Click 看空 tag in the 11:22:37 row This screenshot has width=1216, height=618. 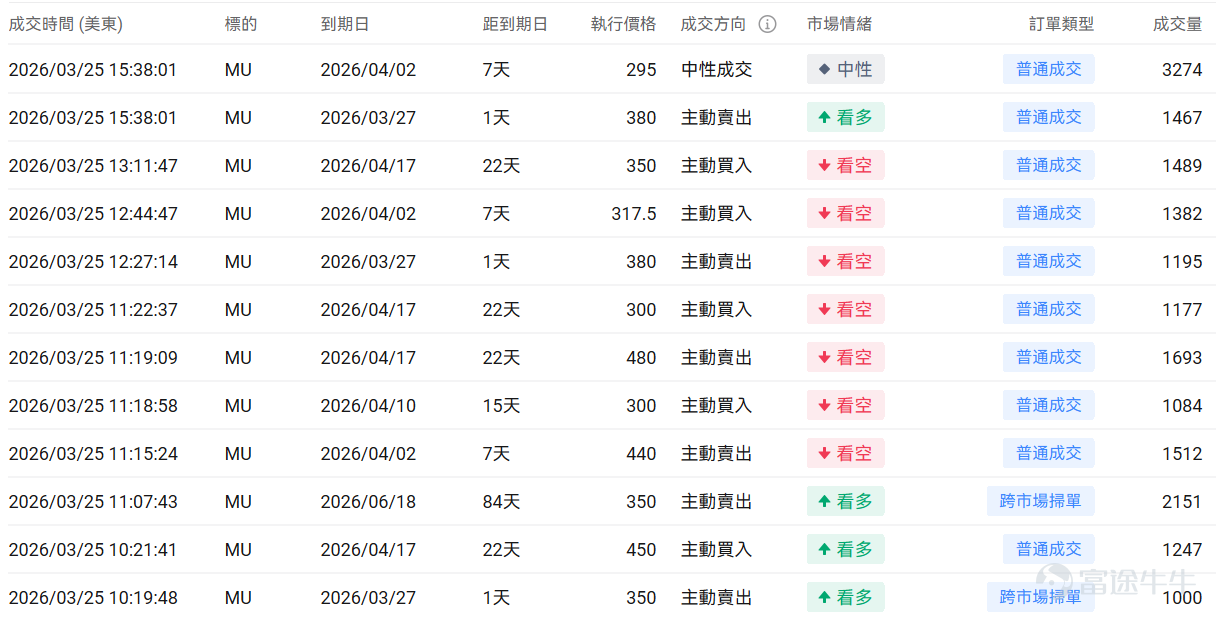pos(846,309)
